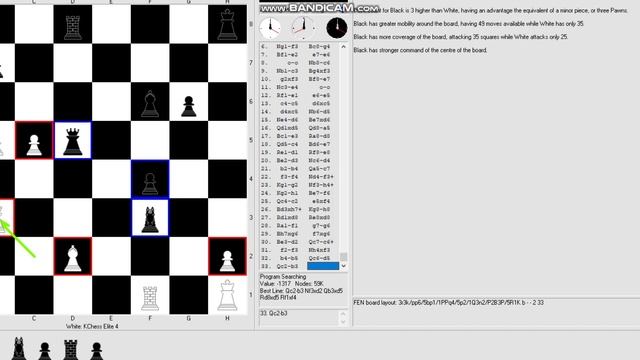Select black move f7xg6 in row 29
640x360 pixels.
pos(322,233)
